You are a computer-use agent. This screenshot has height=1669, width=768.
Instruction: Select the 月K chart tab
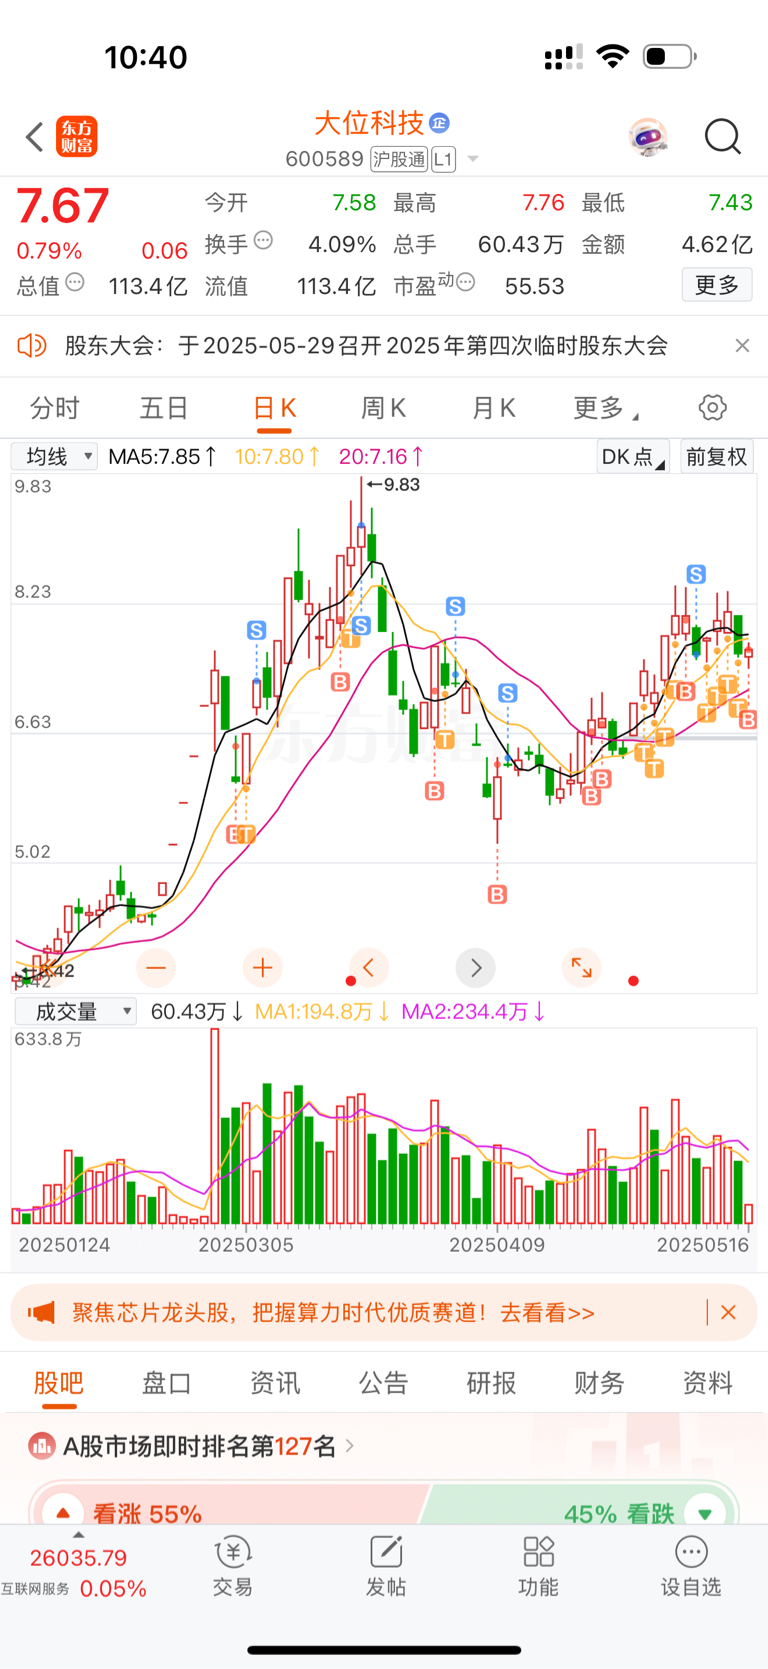493,408
